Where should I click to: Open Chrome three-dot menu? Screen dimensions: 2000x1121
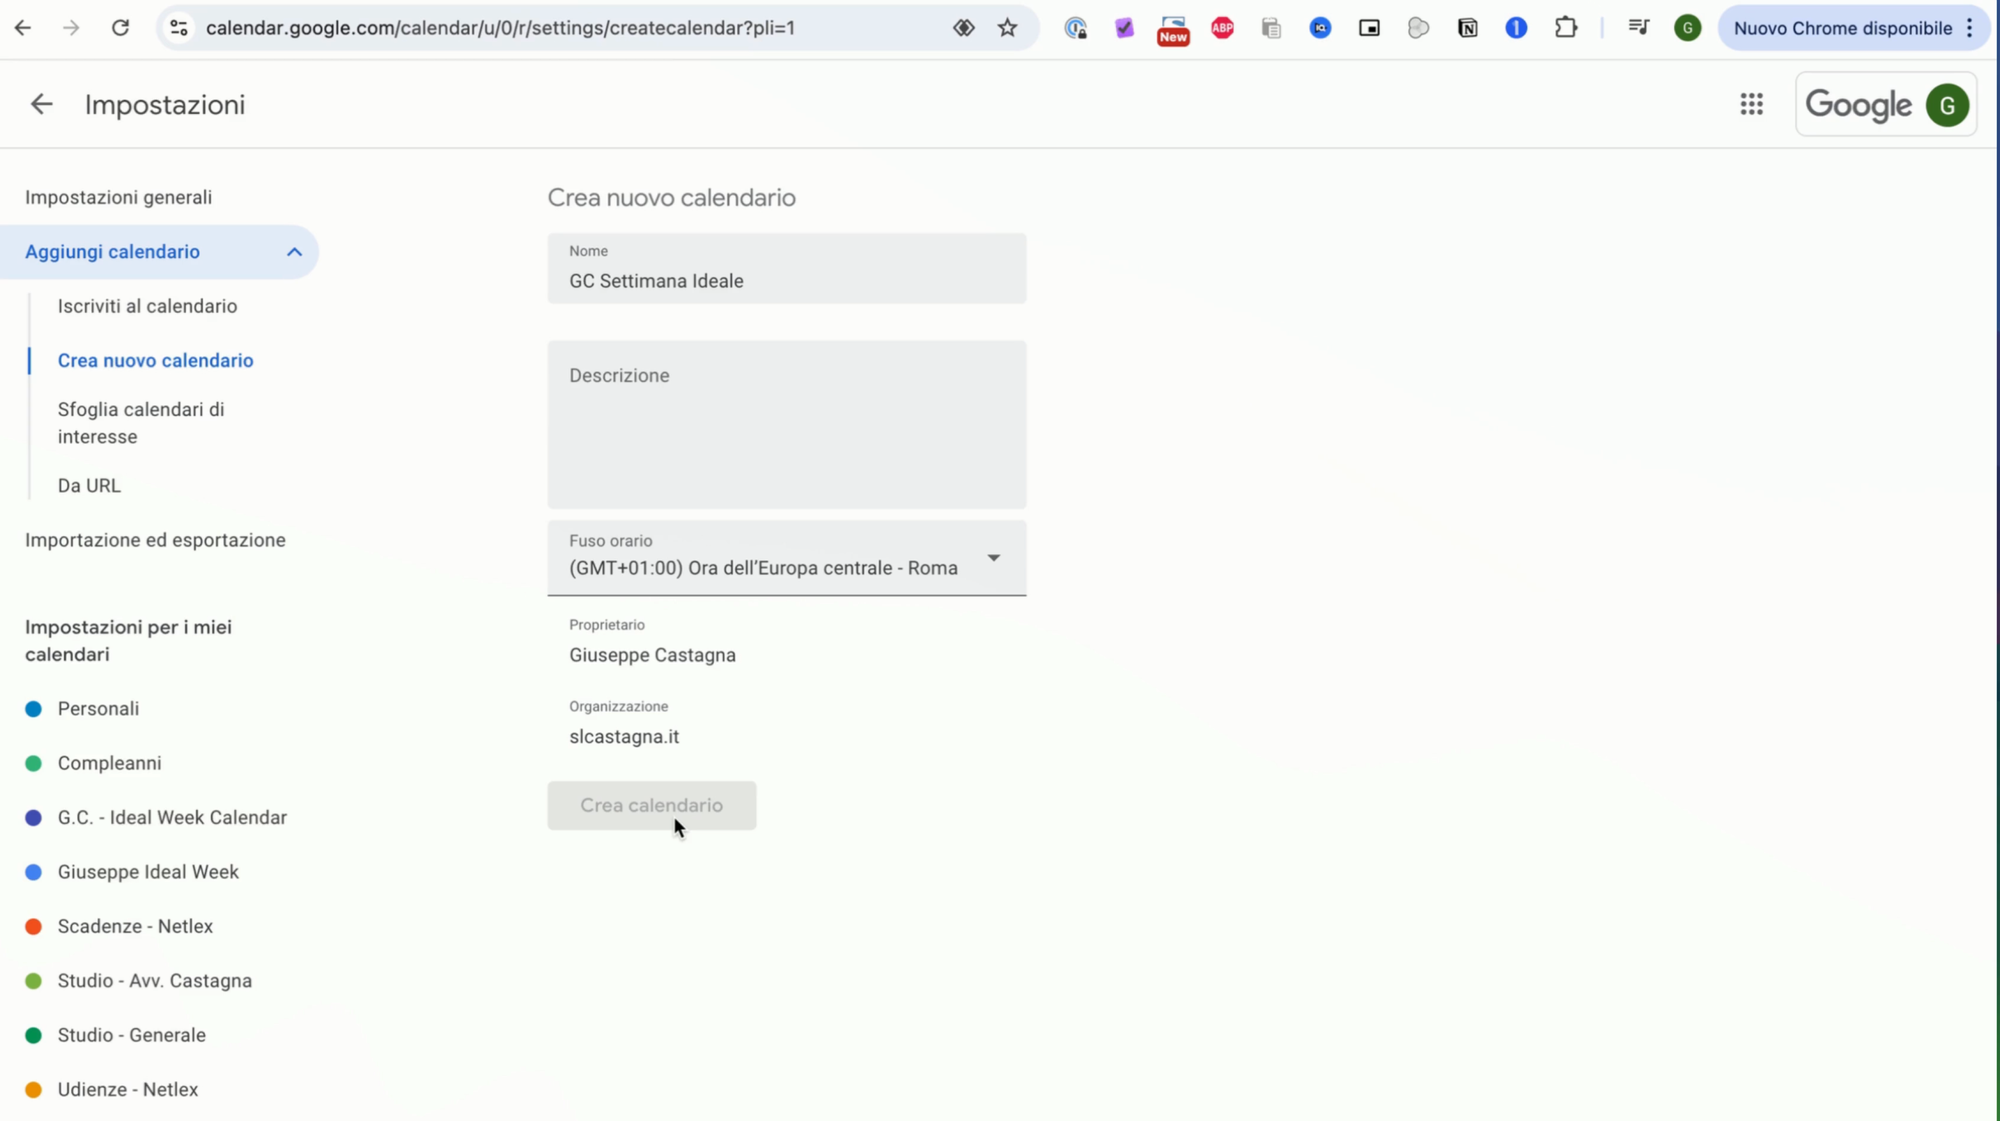click(1969, 28)
